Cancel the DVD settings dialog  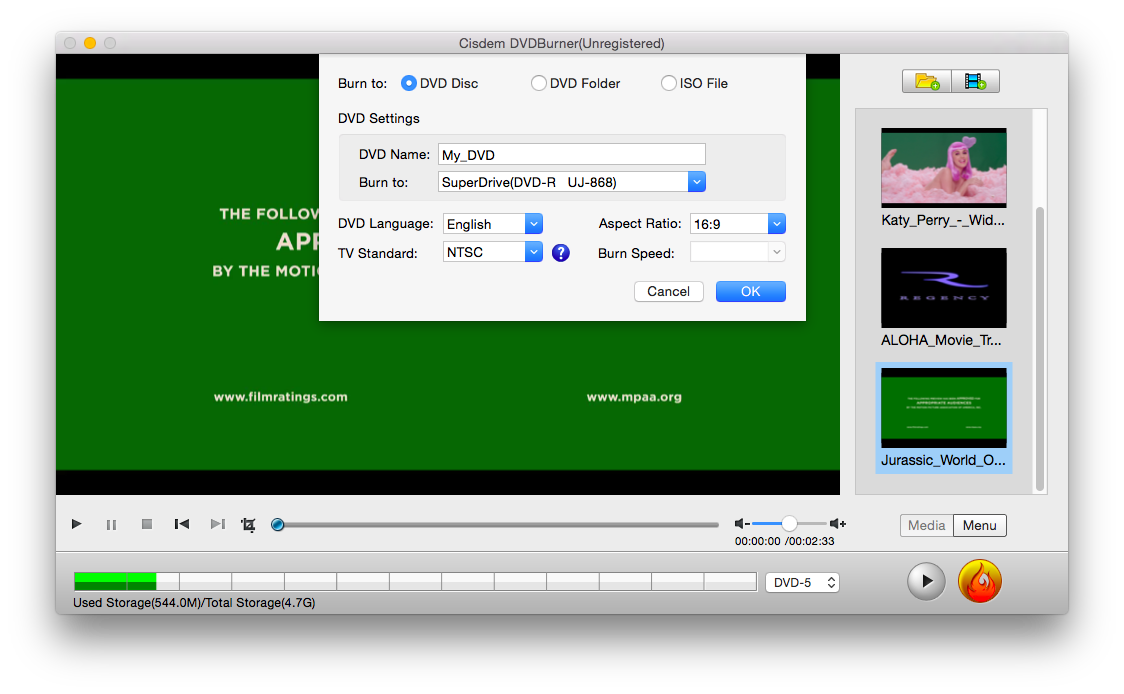point(668,291)
